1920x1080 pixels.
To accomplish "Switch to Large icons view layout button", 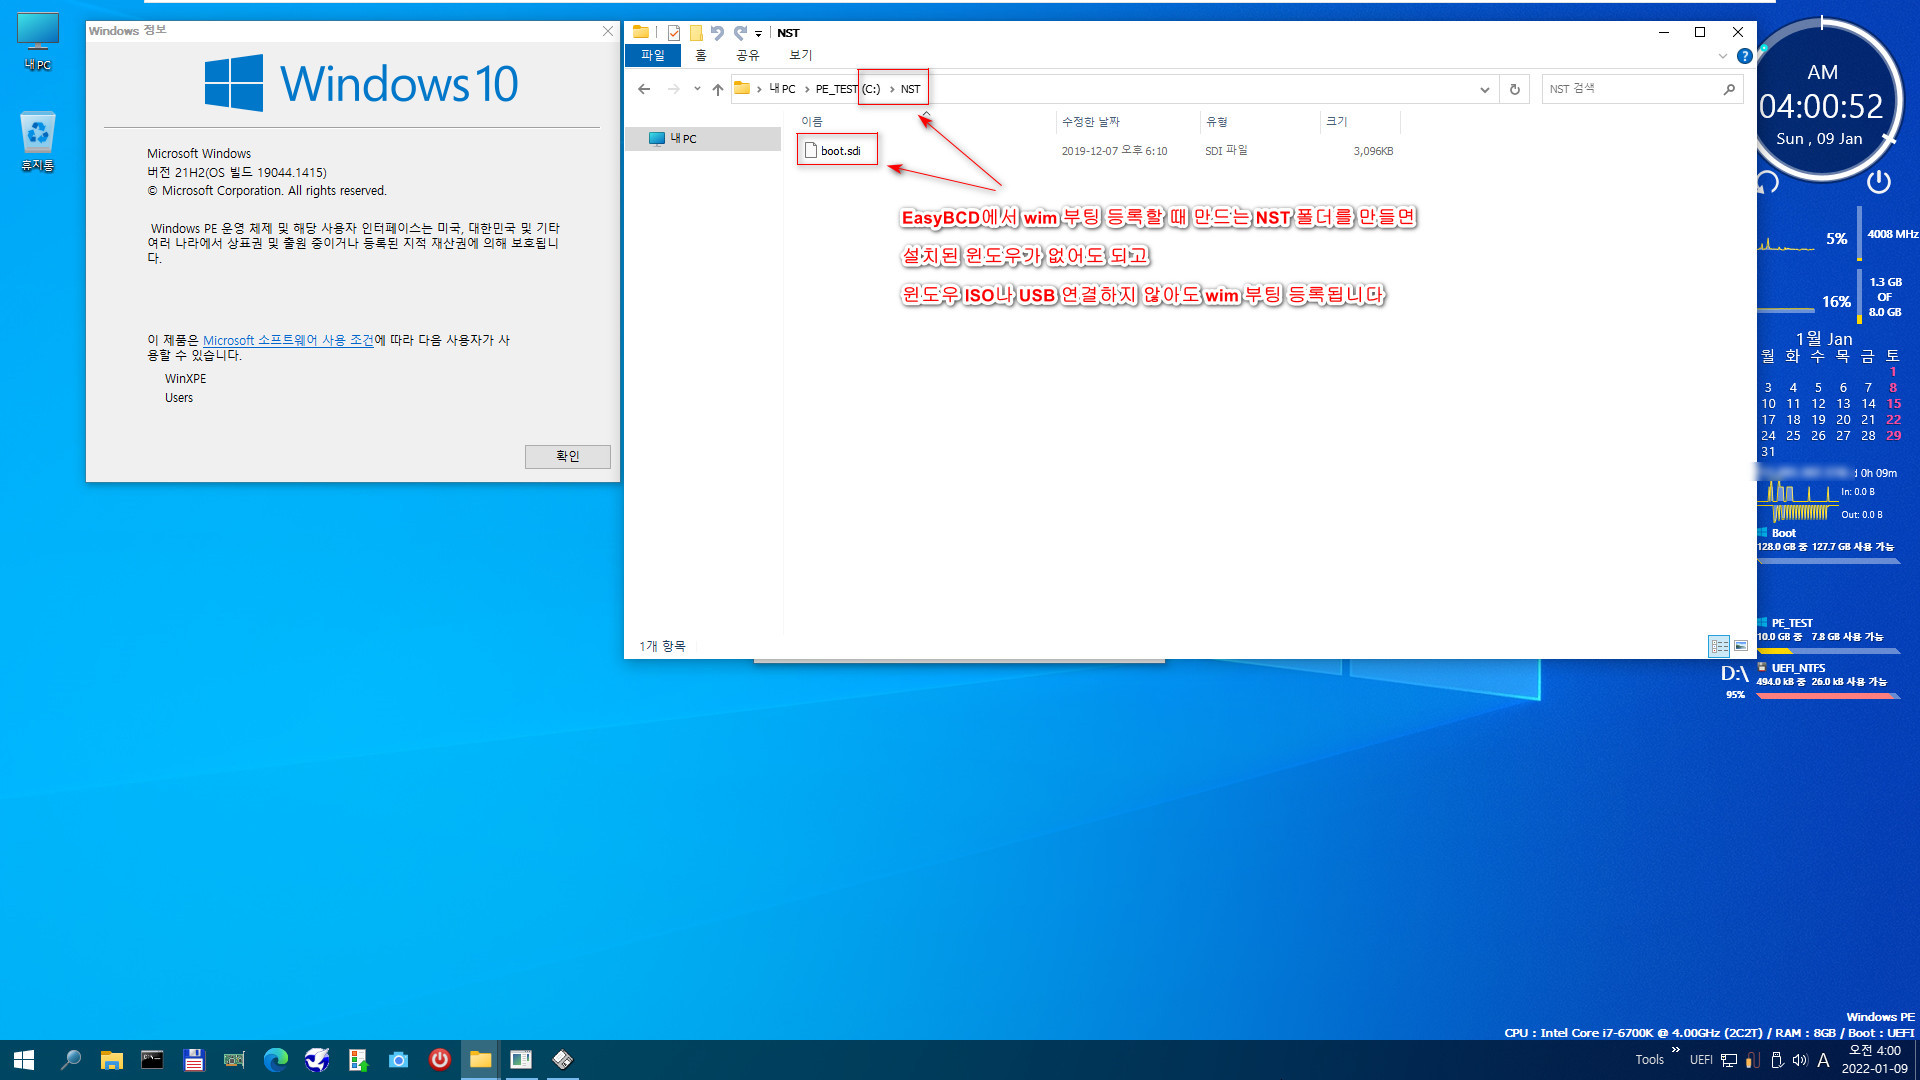I will click(1741, 646).
